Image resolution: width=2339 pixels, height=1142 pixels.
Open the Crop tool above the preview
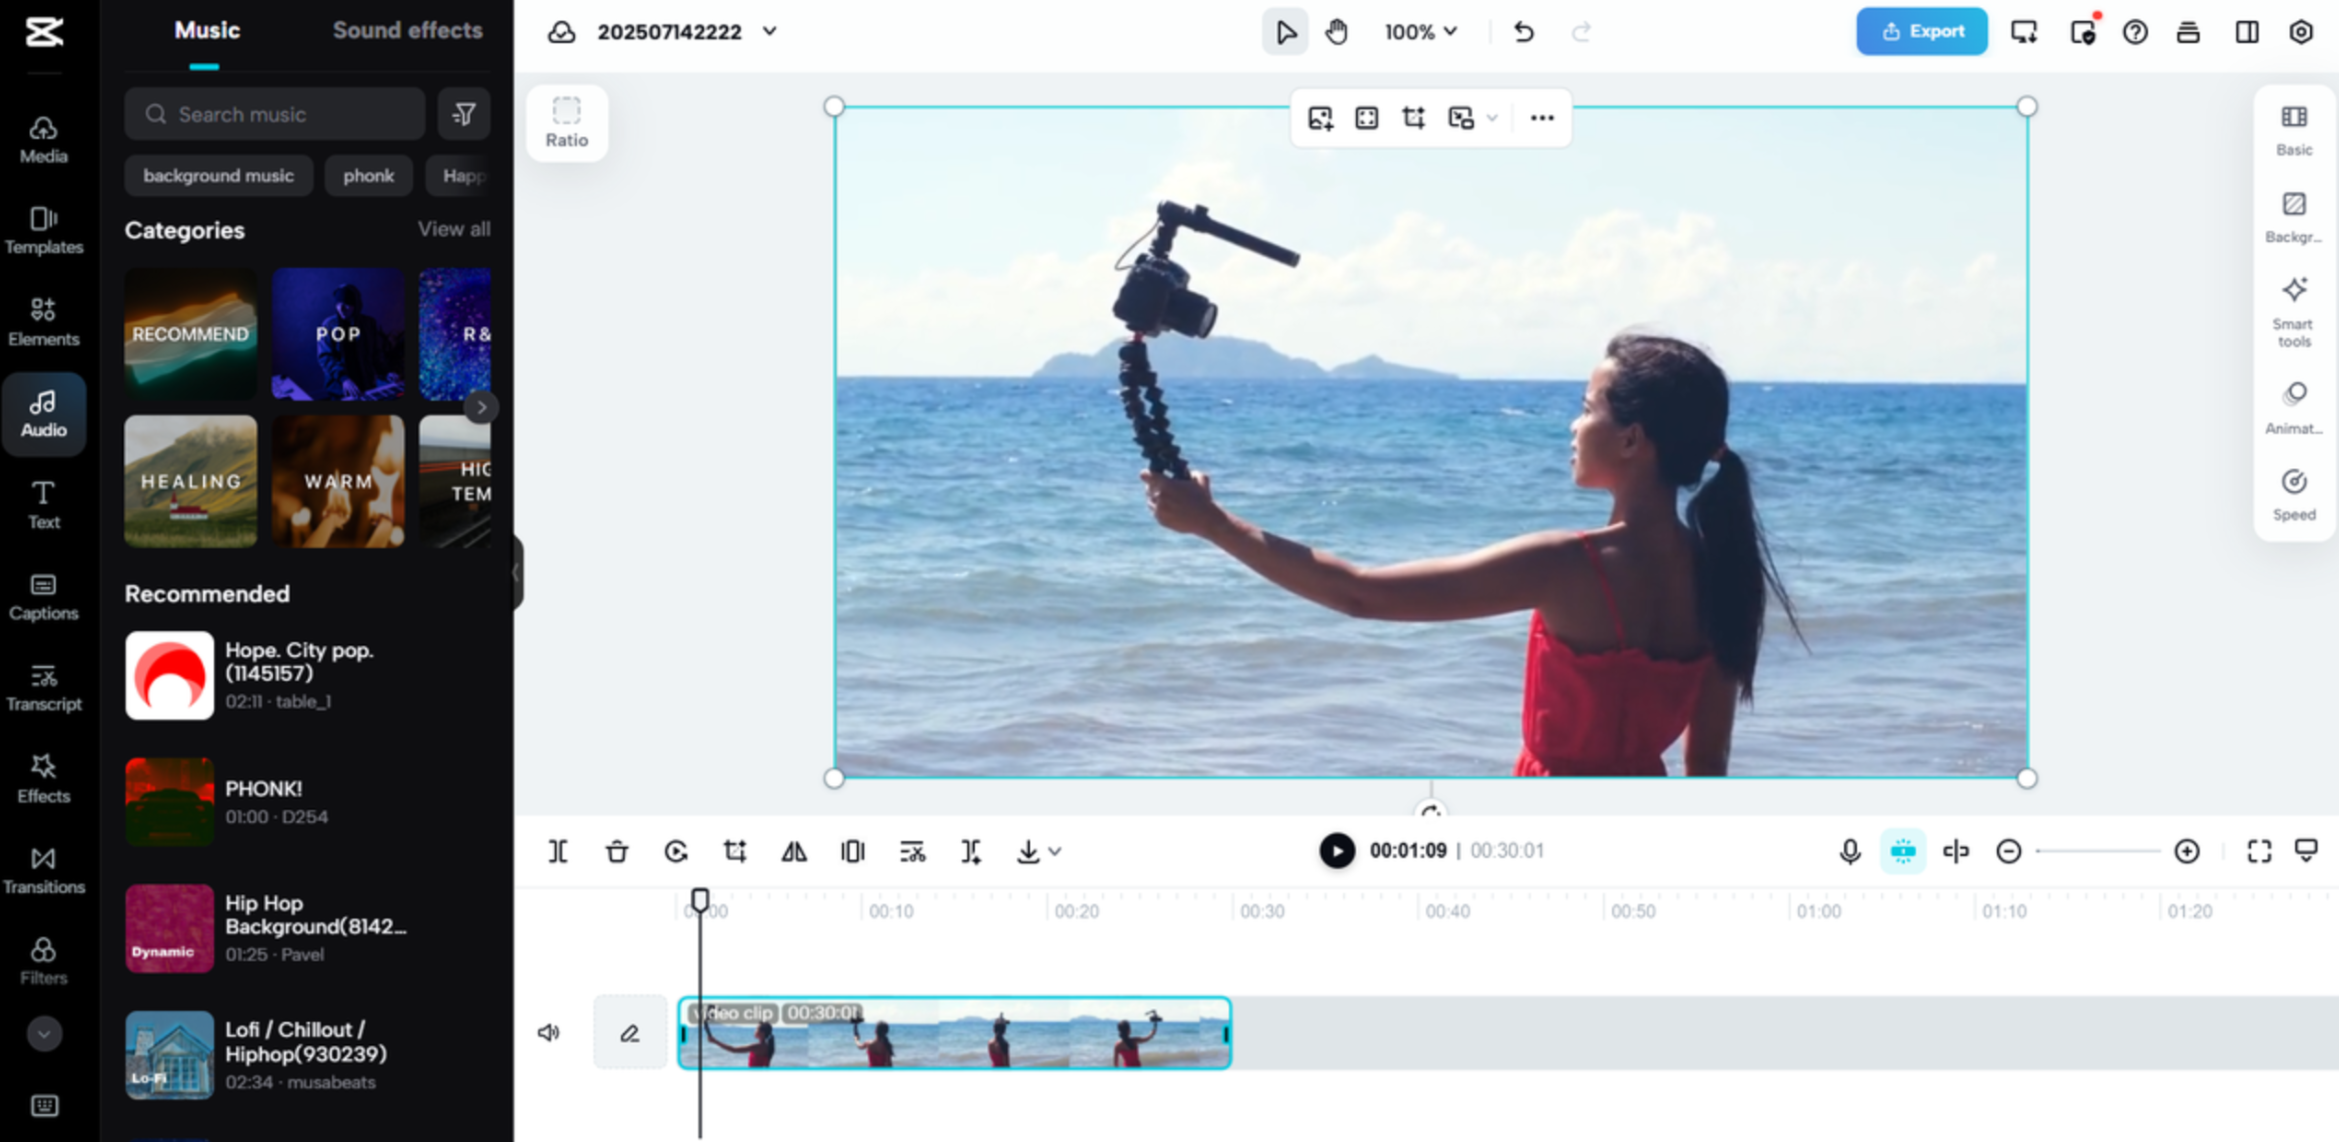point(1413,117)
